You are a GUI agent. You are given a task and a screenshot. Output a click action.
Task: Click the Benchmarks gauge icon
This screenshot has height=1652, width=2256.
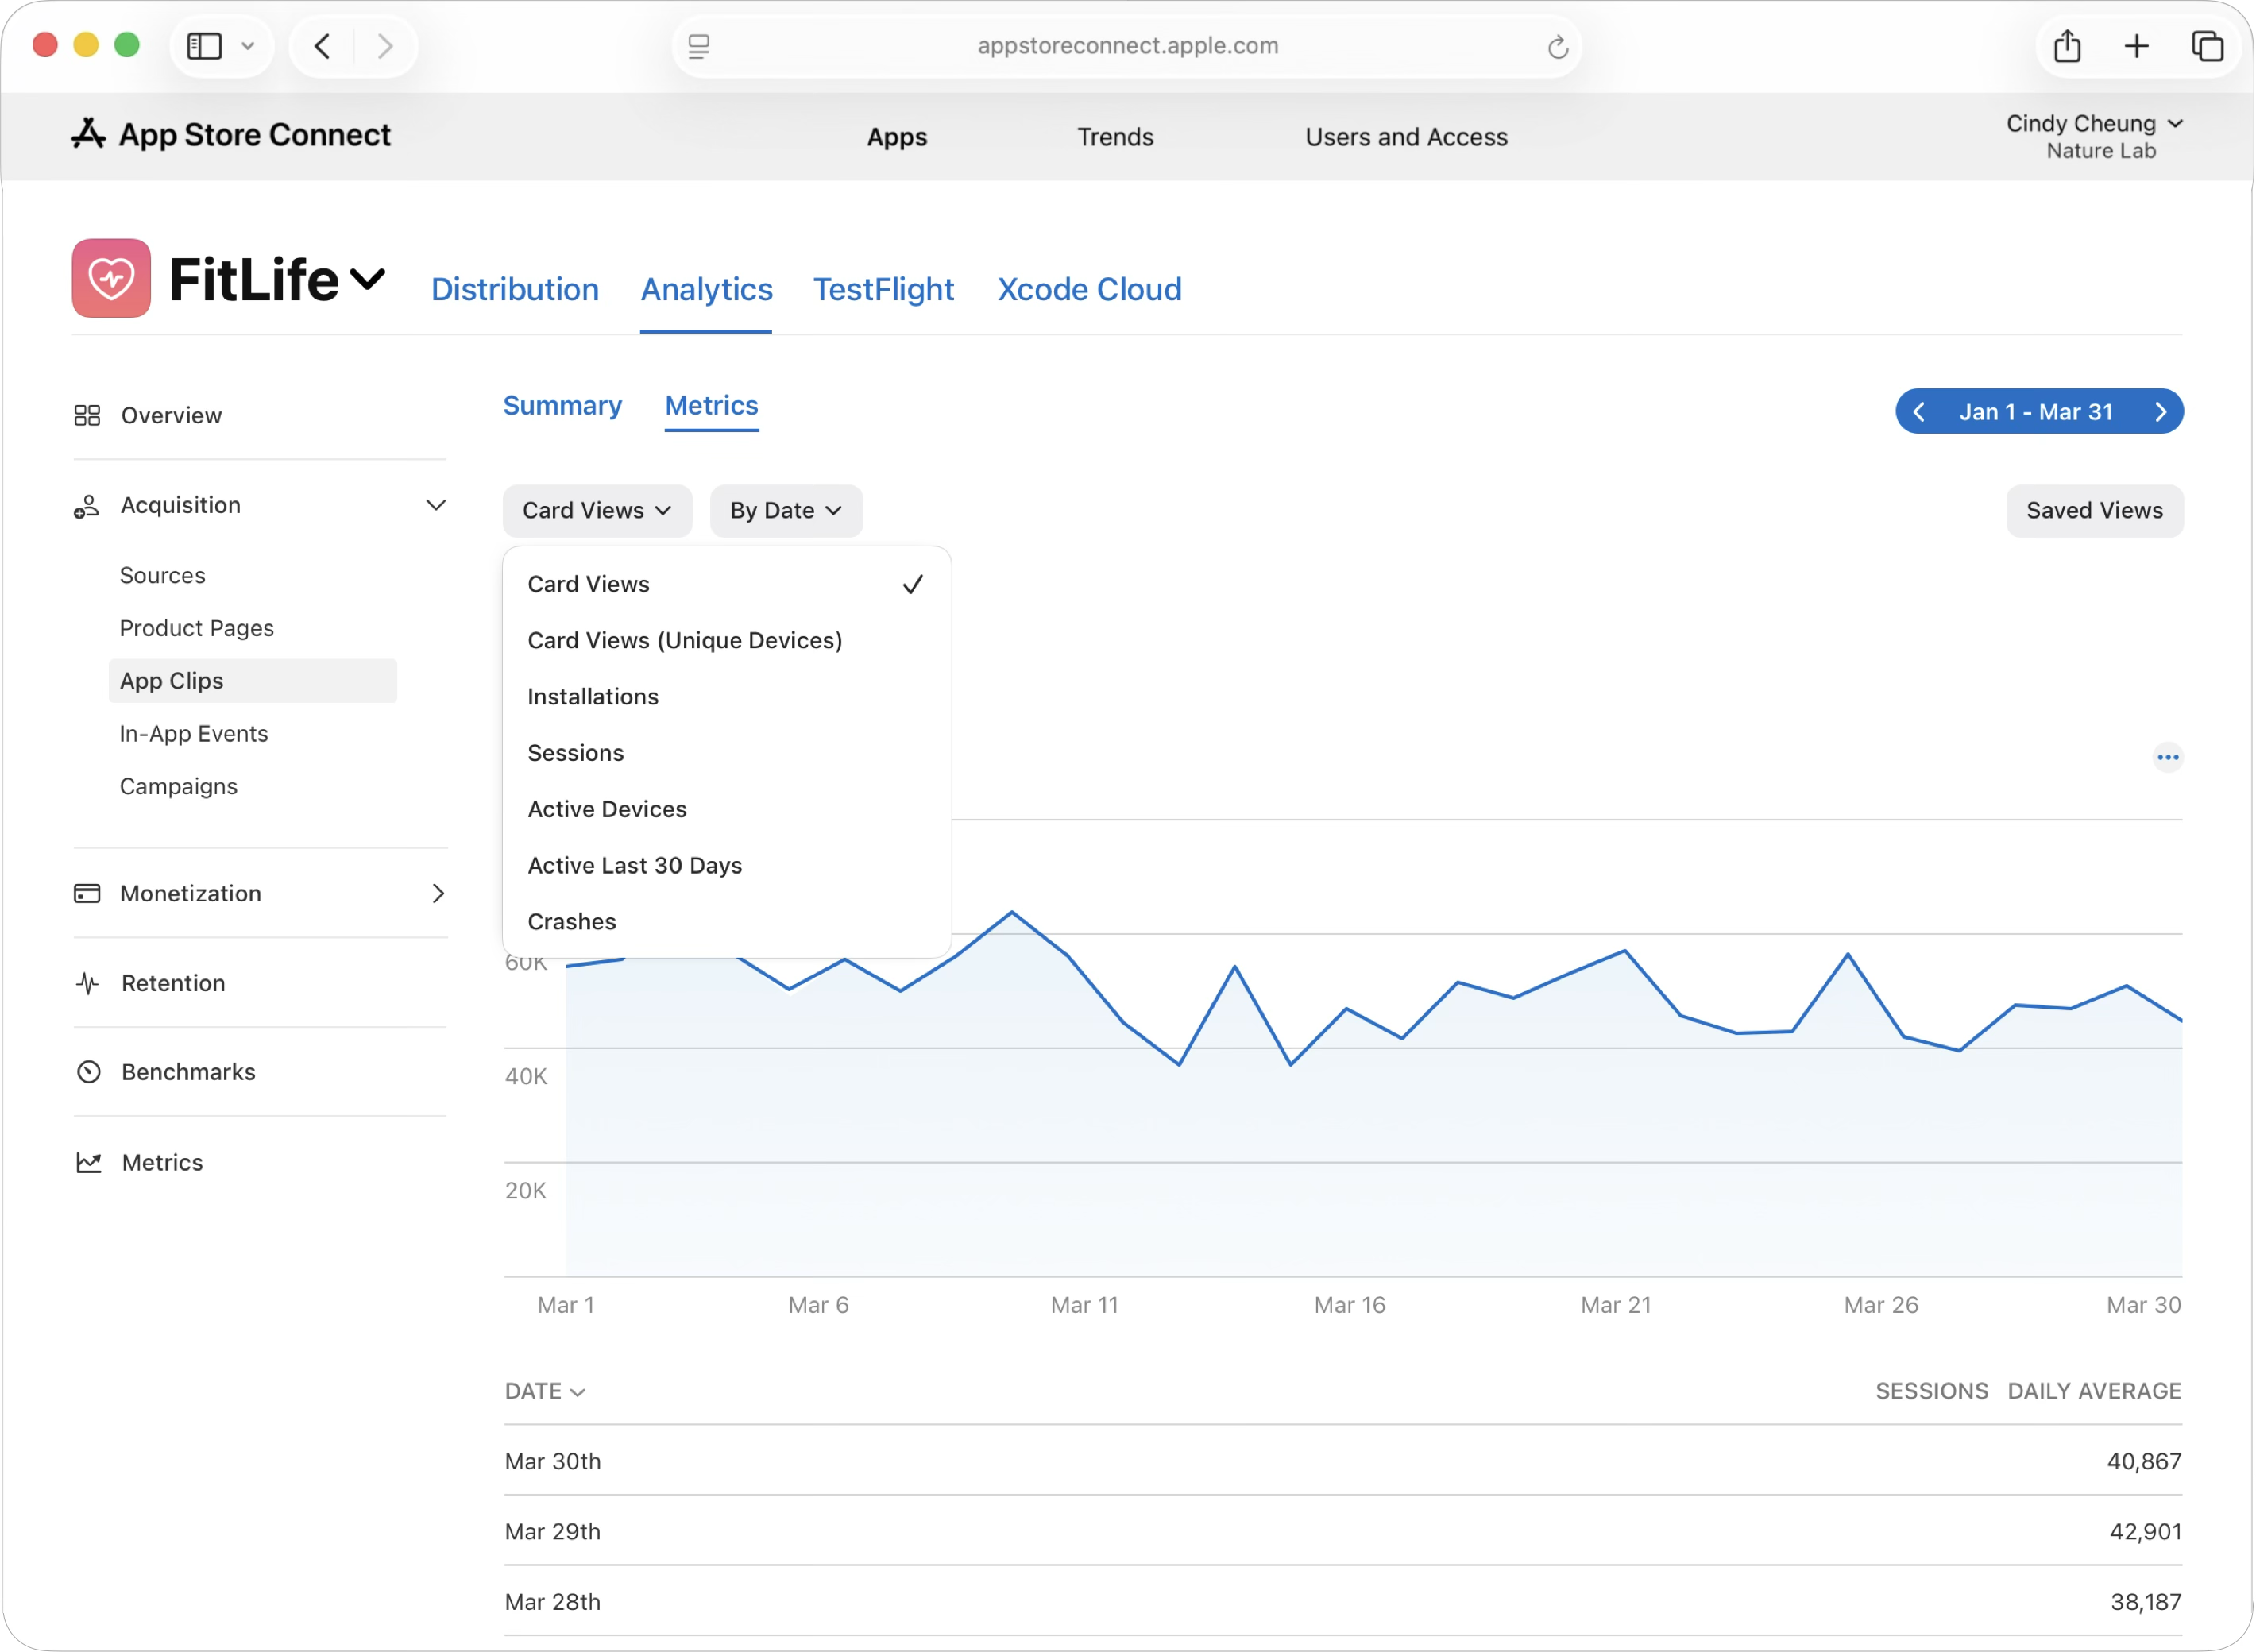point(88,1072)
